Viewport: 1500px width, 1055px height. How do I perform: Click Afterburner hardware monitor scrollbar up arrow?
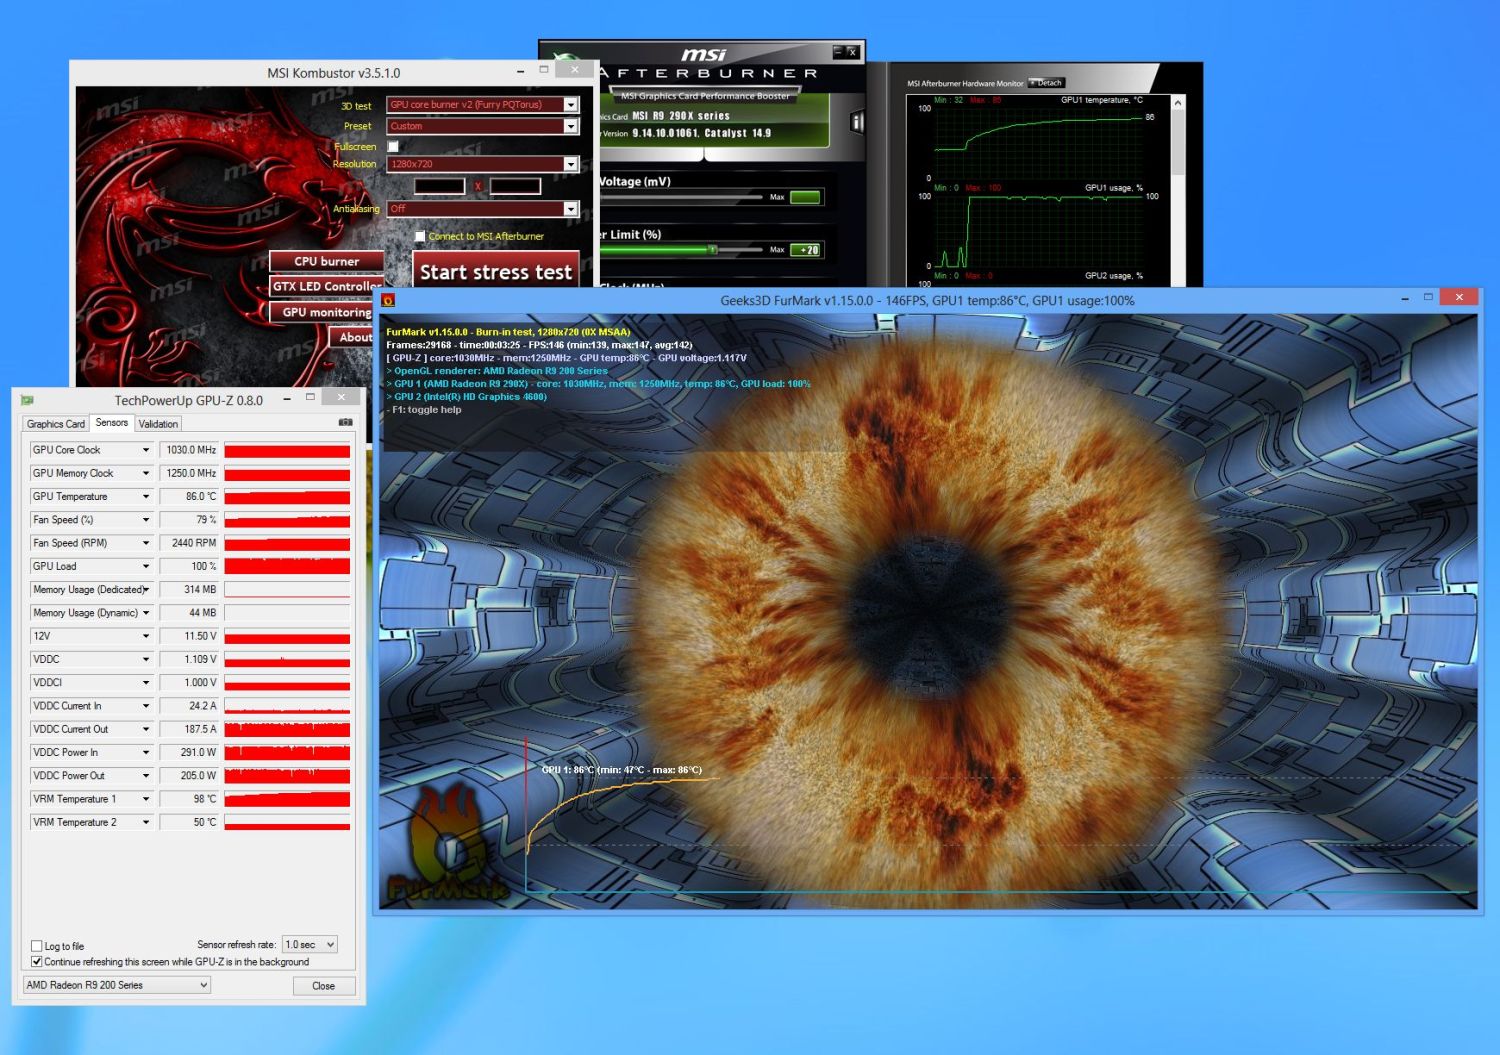[1178, 103]
